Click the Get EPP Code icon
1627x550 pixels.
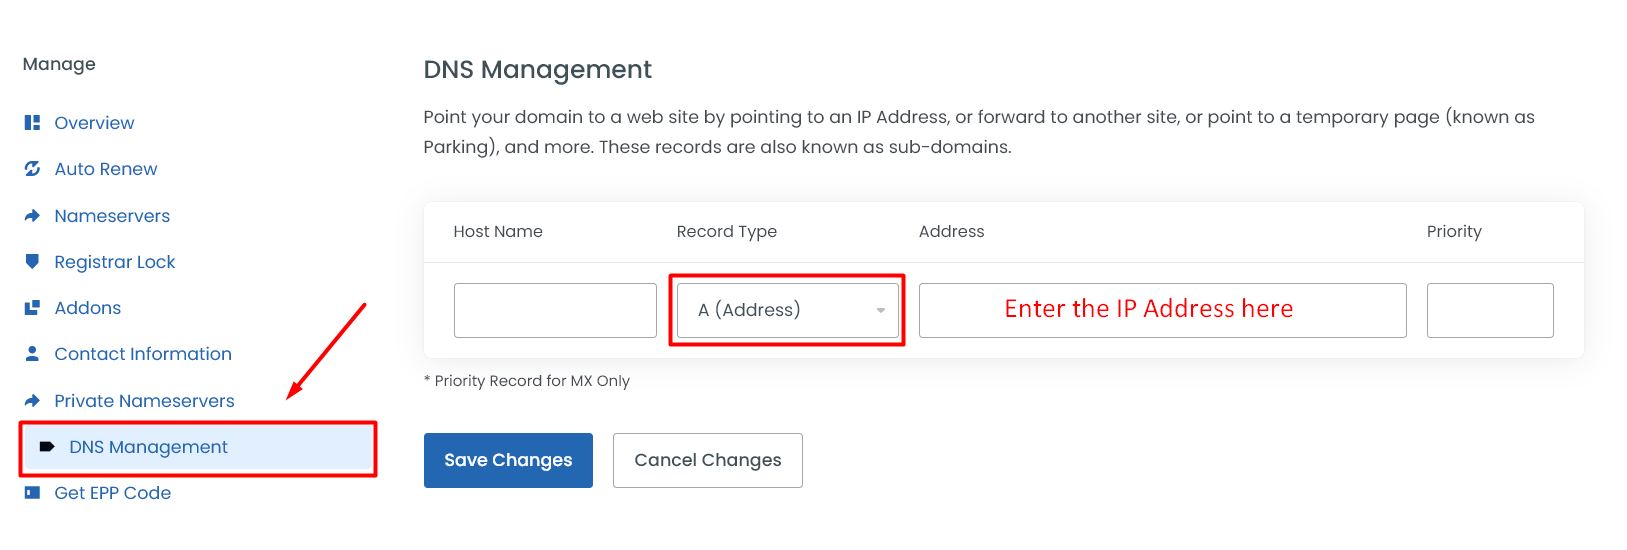(x=32, y=493)
